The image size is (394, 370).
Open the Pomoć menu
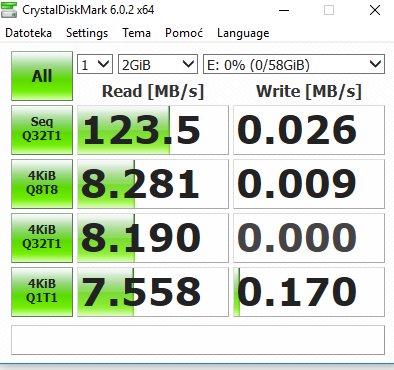(184, 33)
